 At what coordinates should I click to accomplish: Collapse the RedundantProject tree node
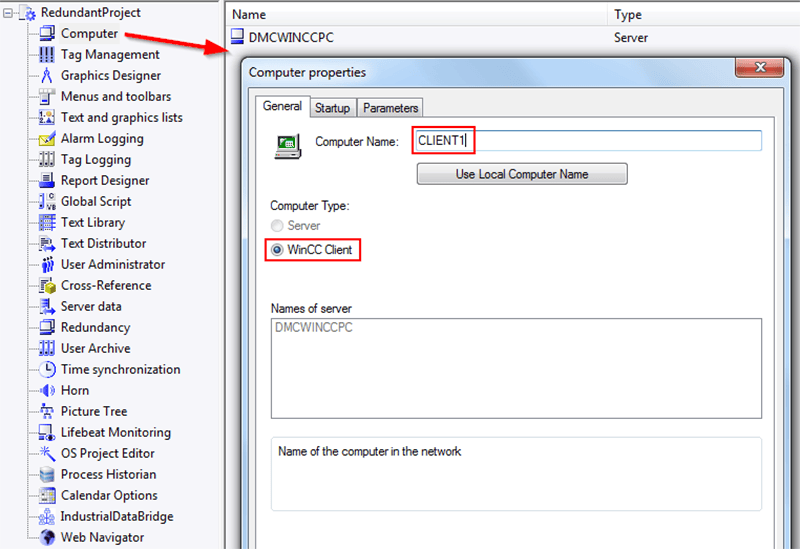click(8, 13)
